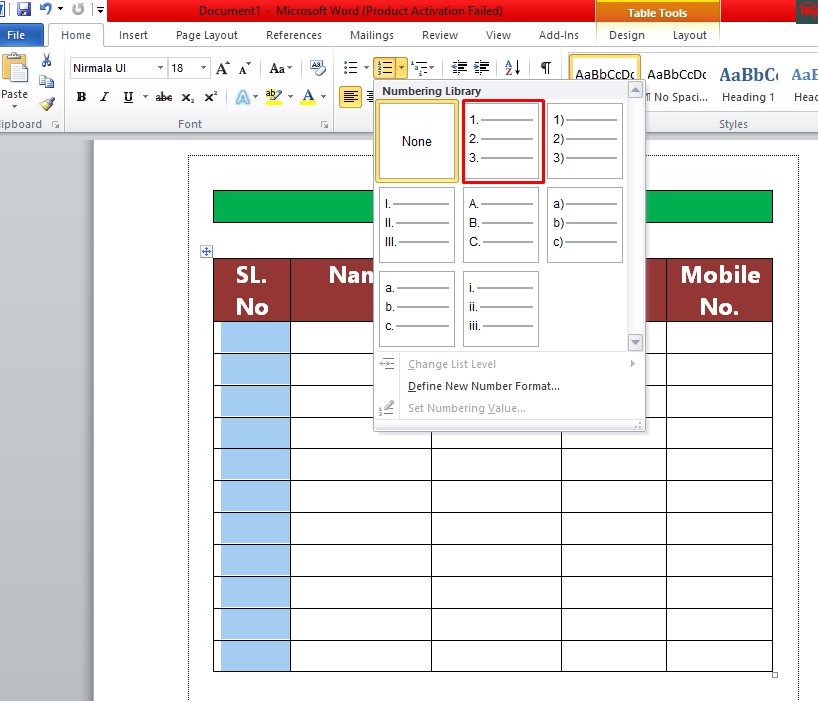Viewport: 818px width, 701px height.
Task: Toggle Italic formatting
Action: coord(105,97)
